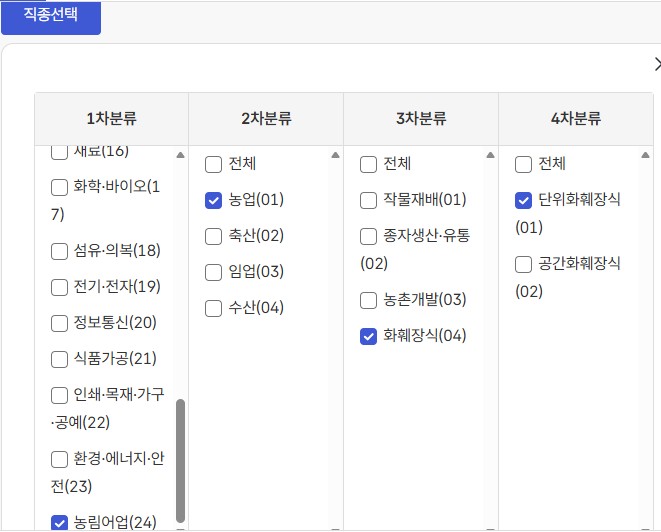
Task: Check the 정보통신(20) checkbox
Action: 59,323
